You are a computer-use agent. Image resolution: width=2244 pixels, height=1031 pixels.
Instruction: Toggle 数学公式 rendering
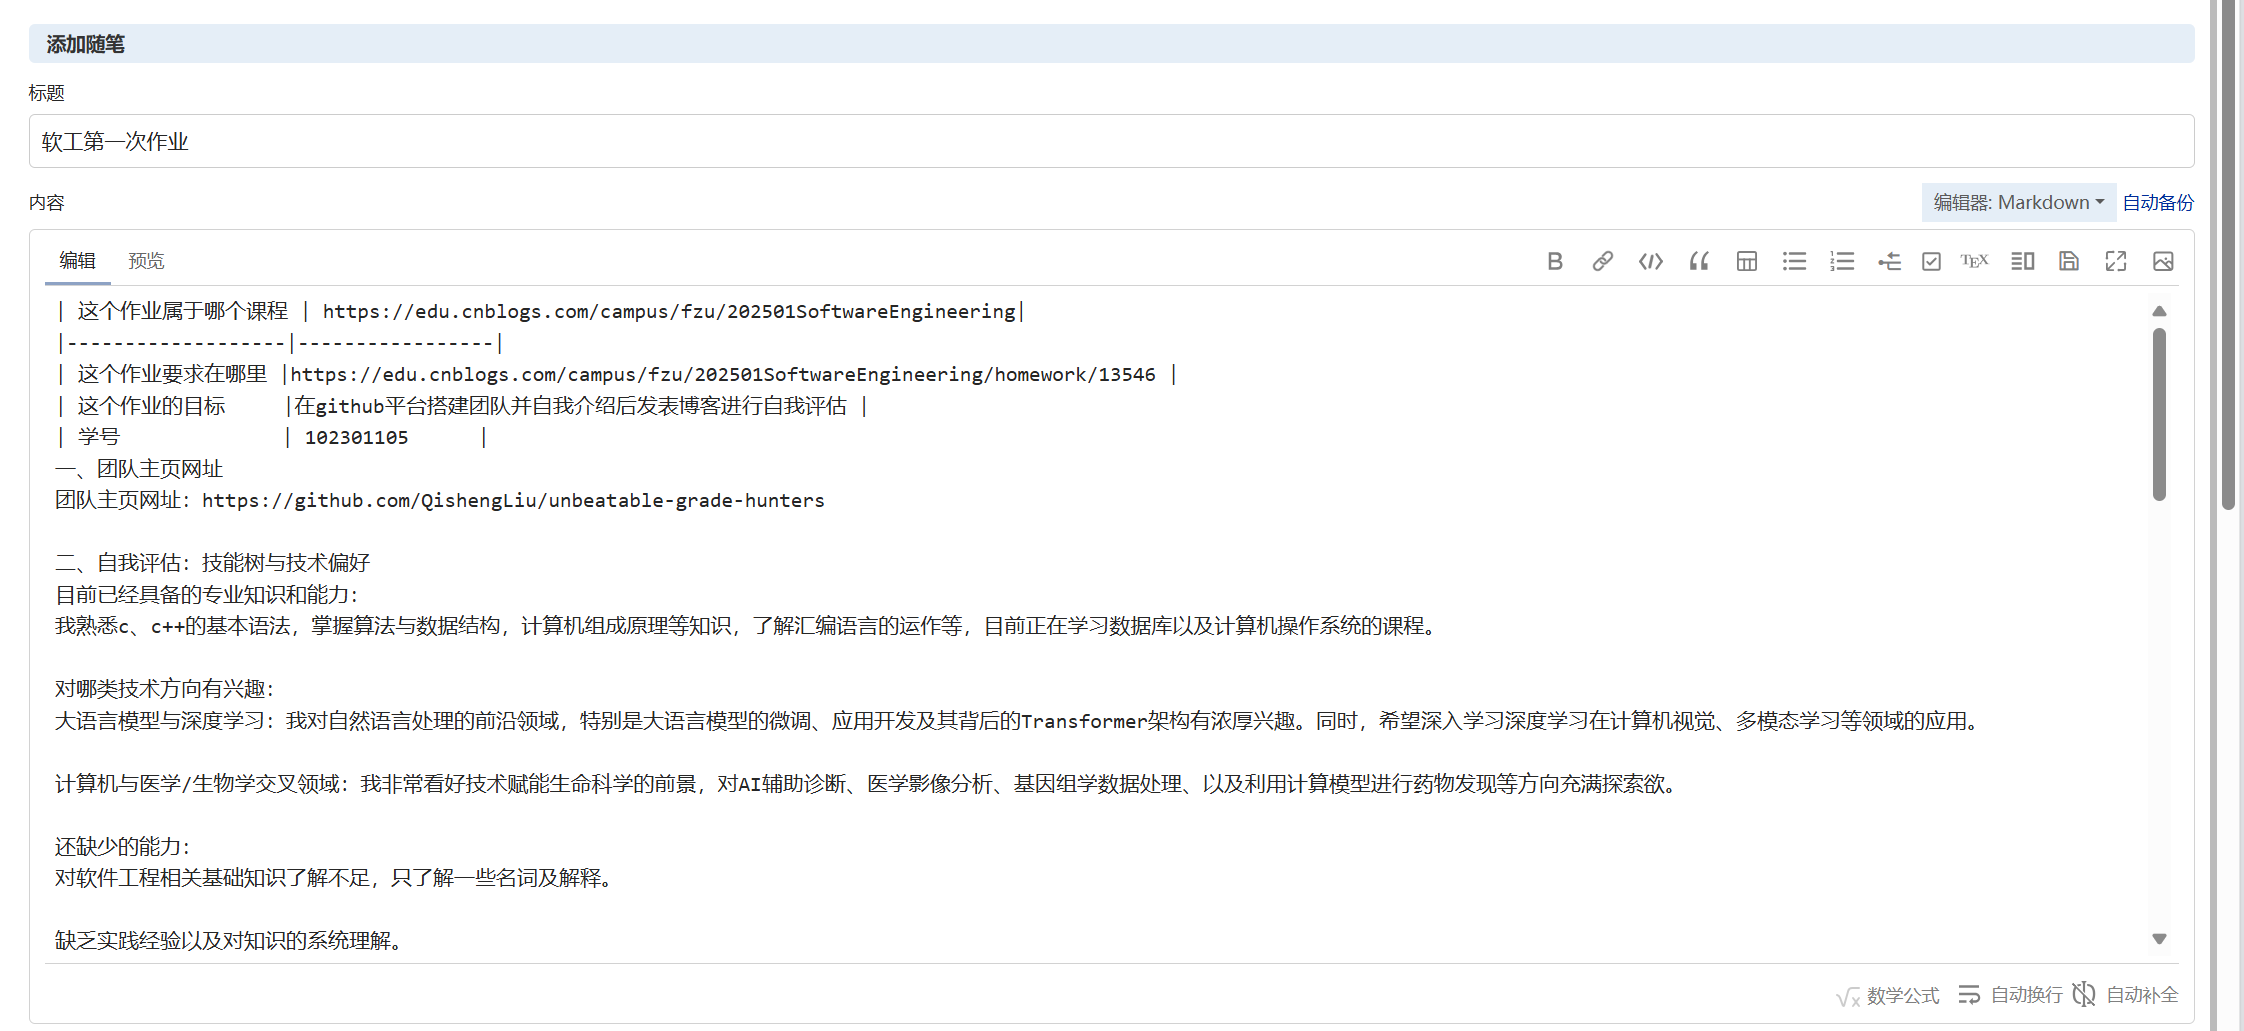point(1890,994)
